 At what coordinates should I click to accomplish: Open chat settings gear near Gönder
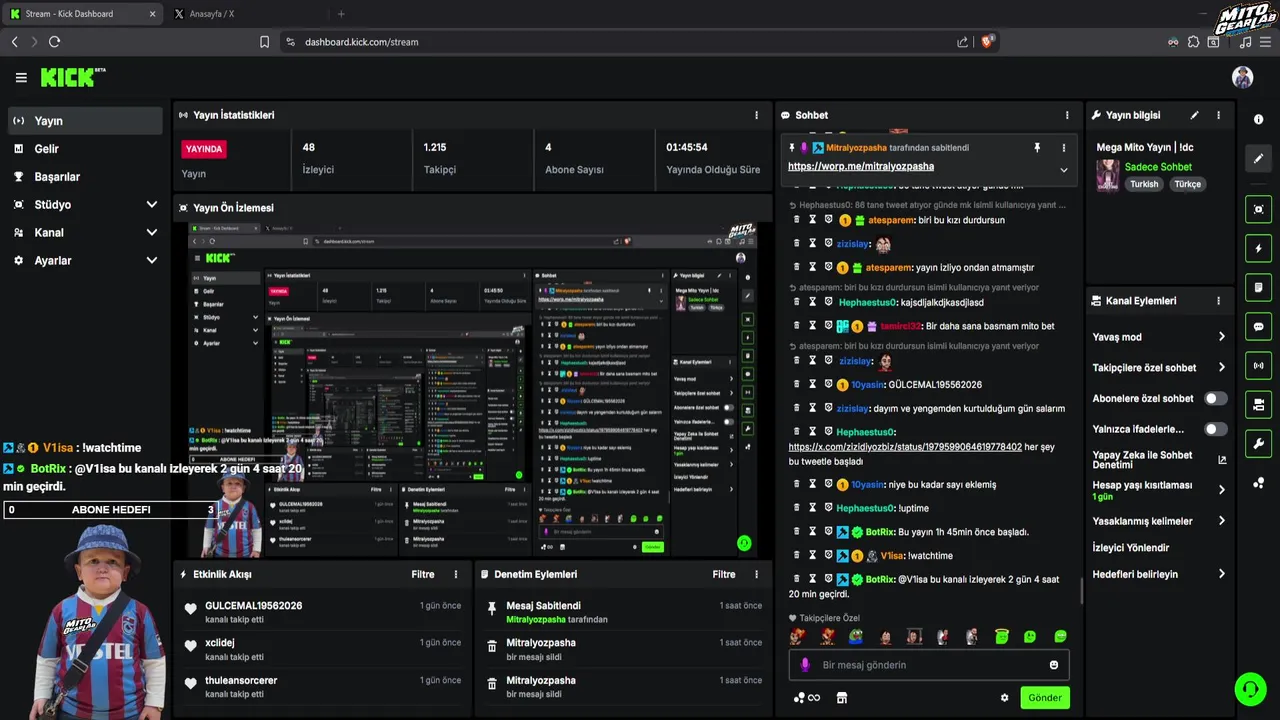point(1004,698)
